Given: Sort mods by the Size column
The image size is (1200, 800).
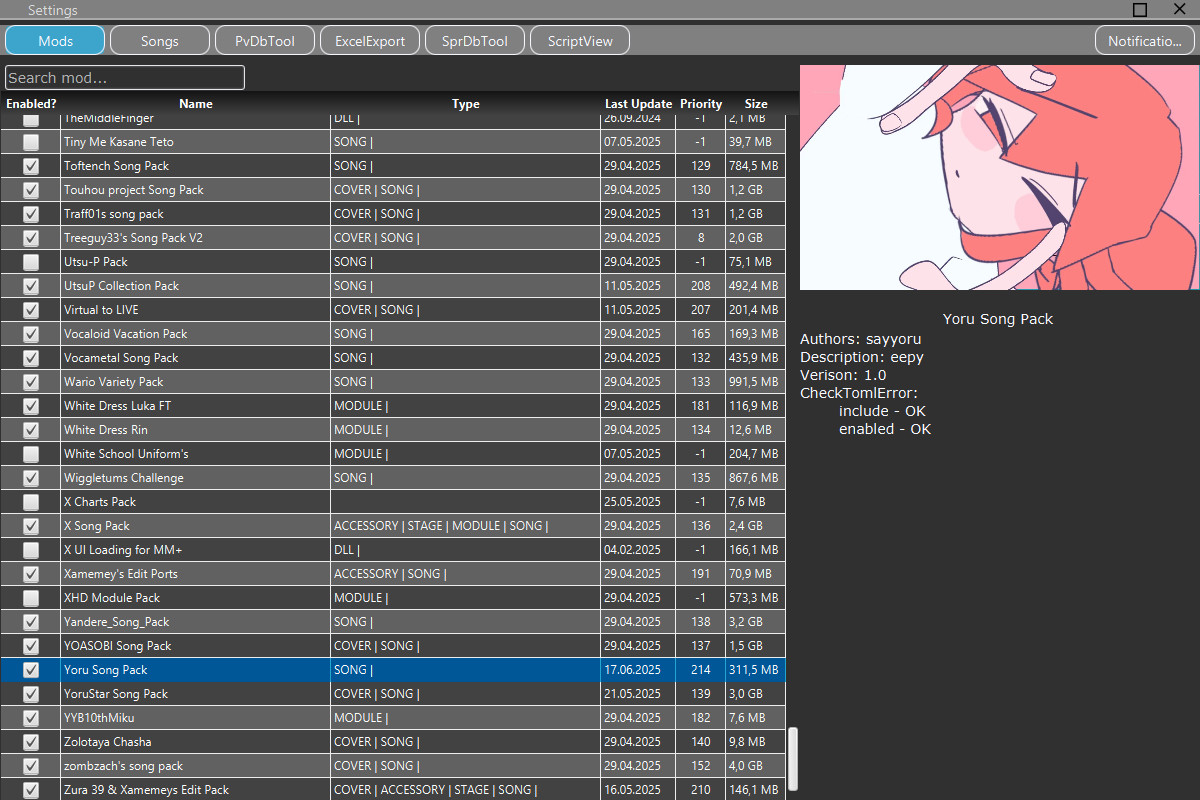Looking at the screenshot, I should (x=755, y=103).
